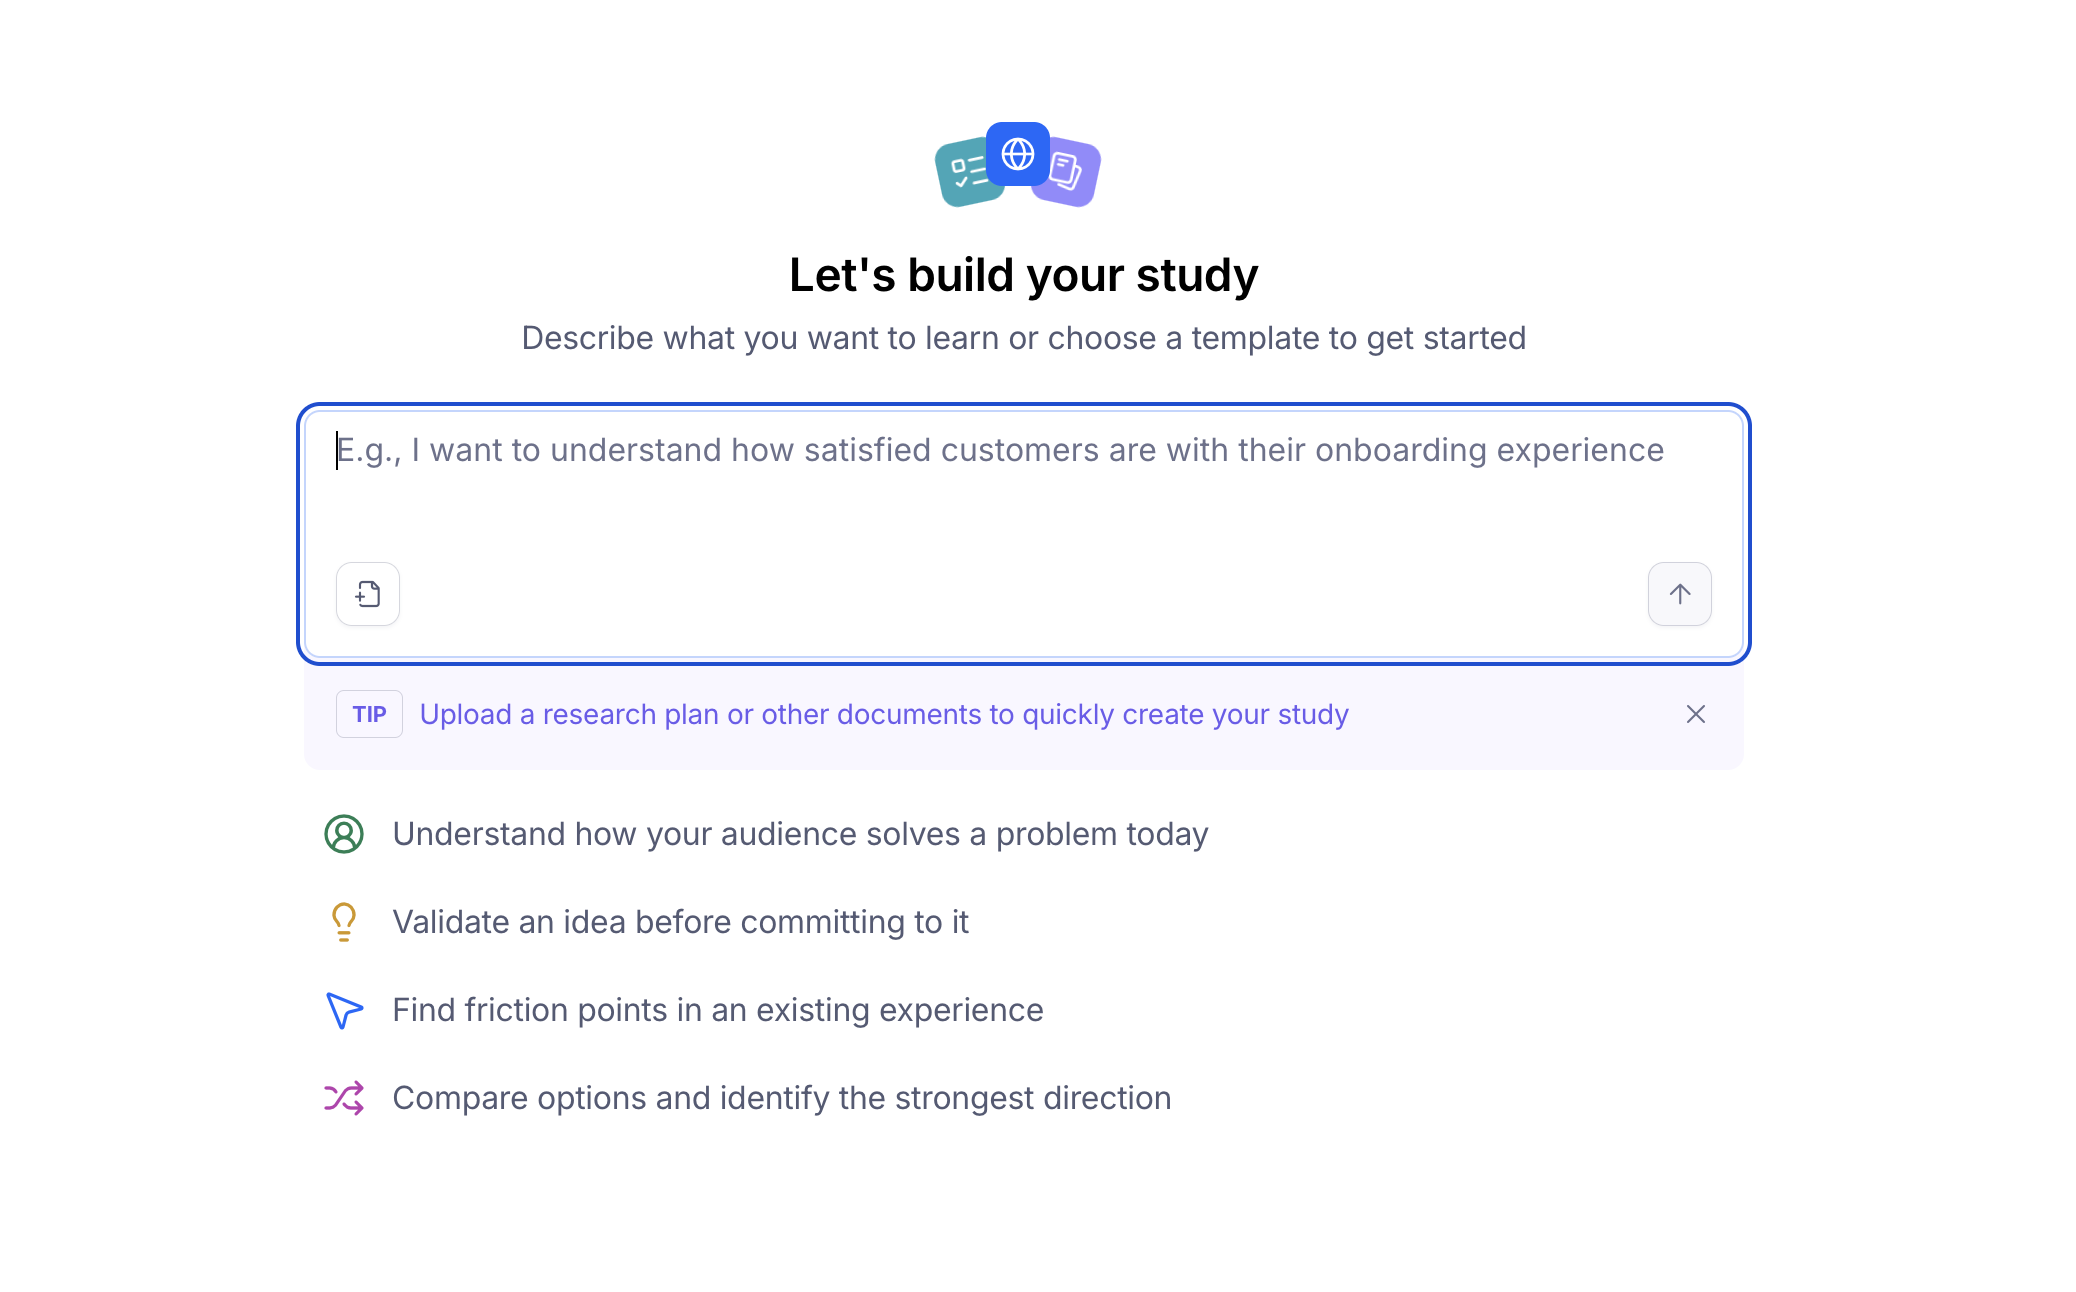Submit the prompt with the up arrow button
This screenshot has width=2076, height=1292.
pos(1680,594)
